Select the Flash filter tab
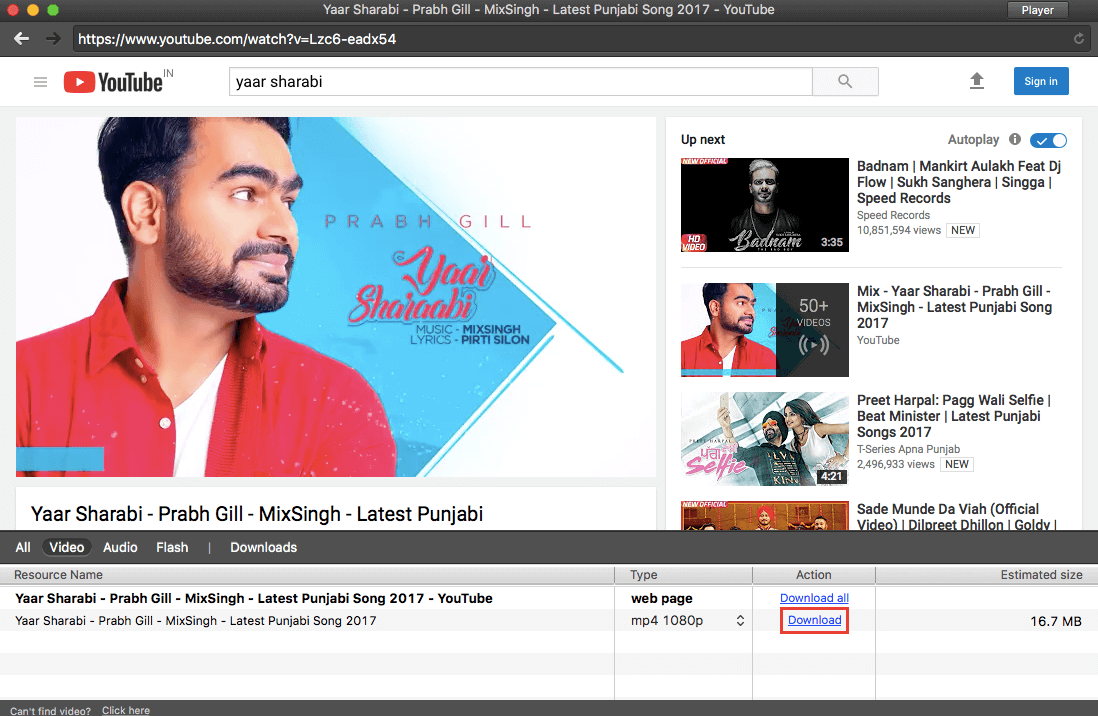Screen dimensions: 1098x716 [x=172, y=547]
